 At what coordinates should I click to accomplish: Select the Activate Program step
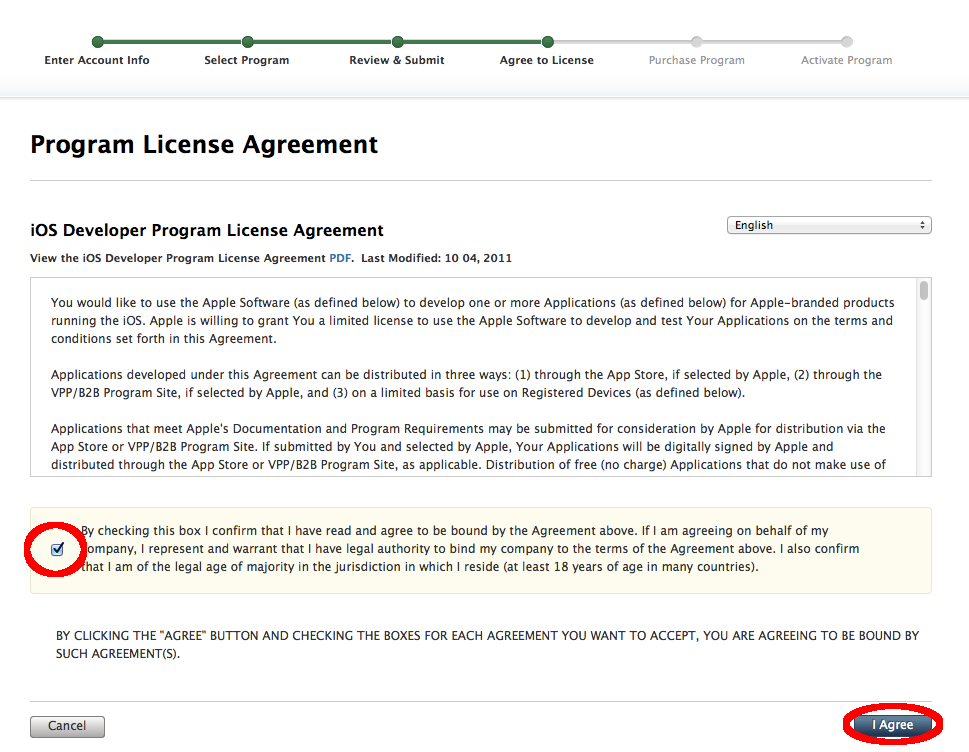click(x=847, y=61)
